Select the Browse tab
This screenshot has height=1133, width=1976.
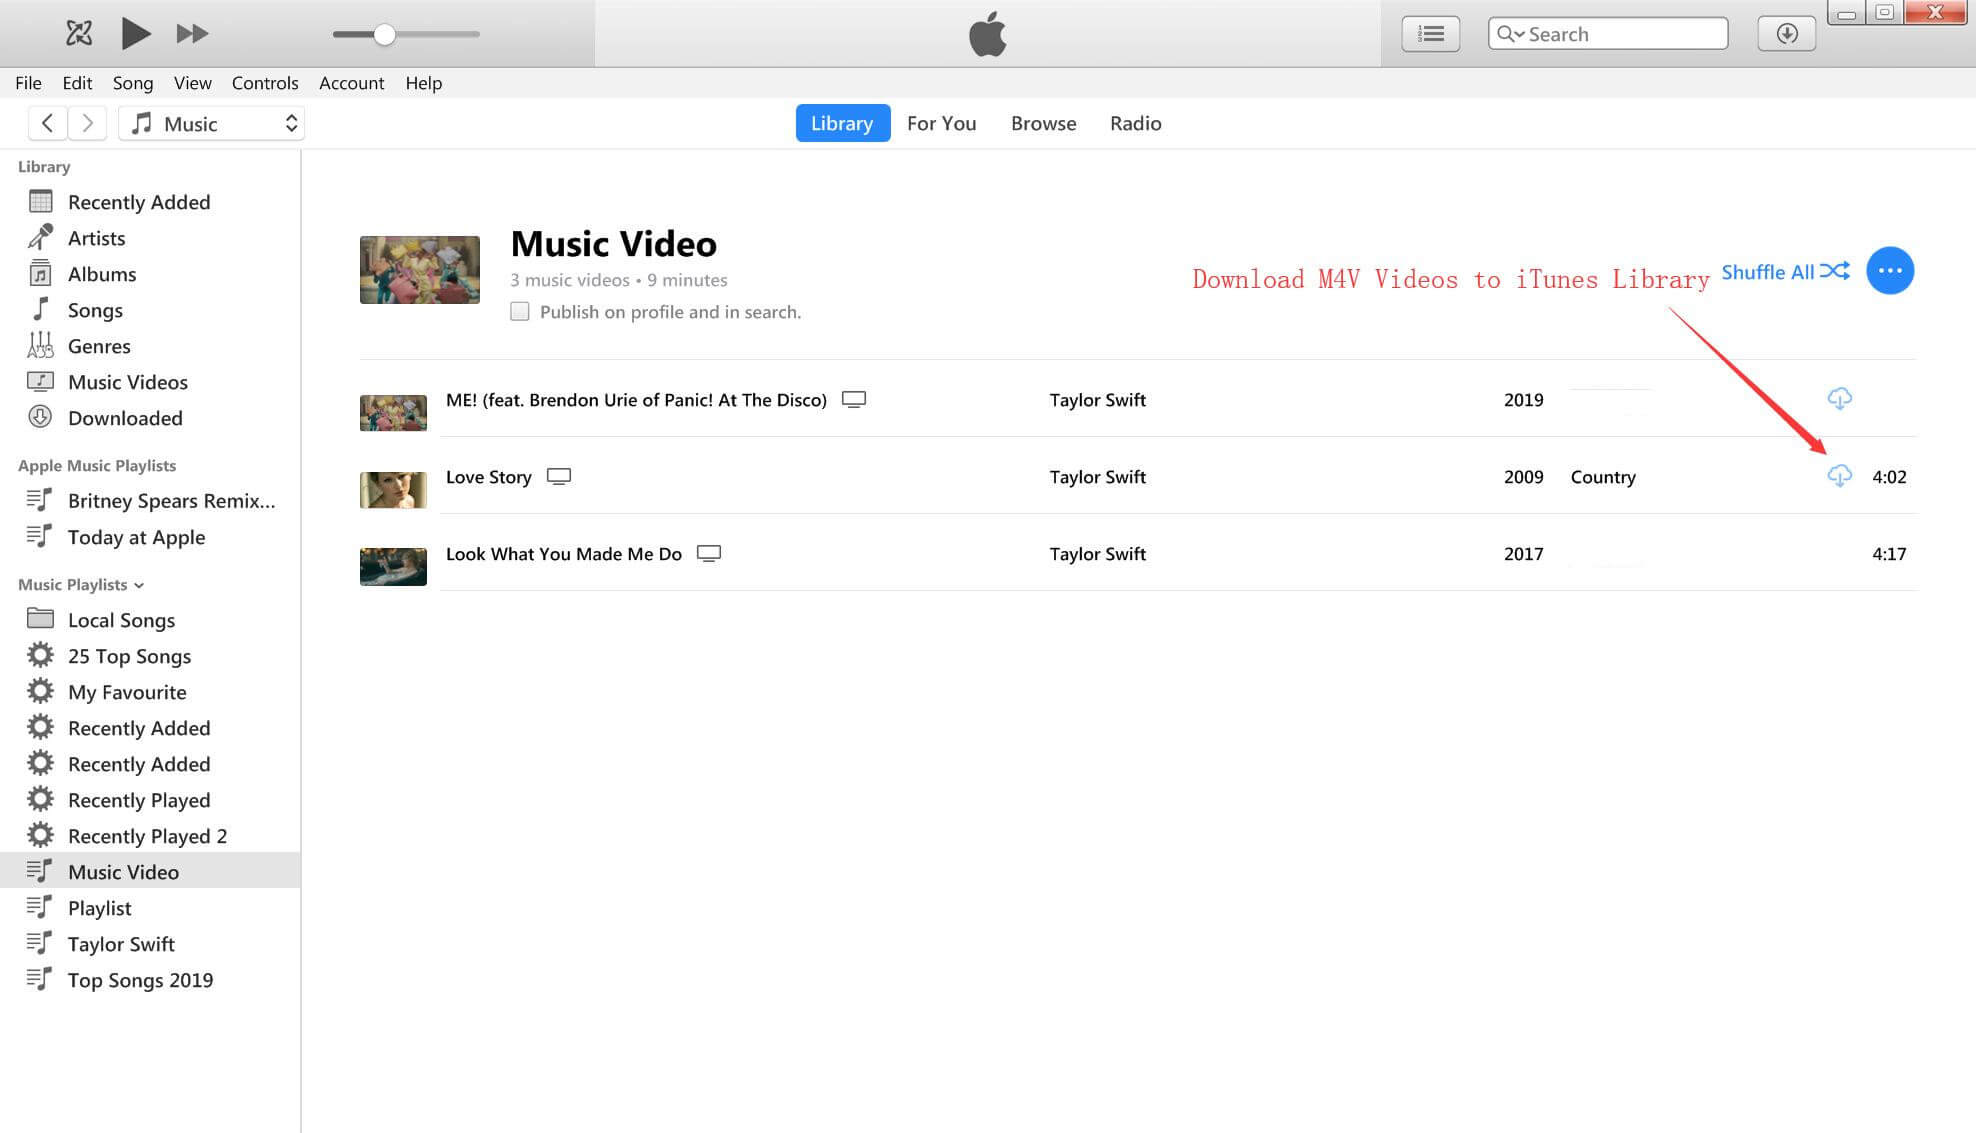coord(1045,122)
